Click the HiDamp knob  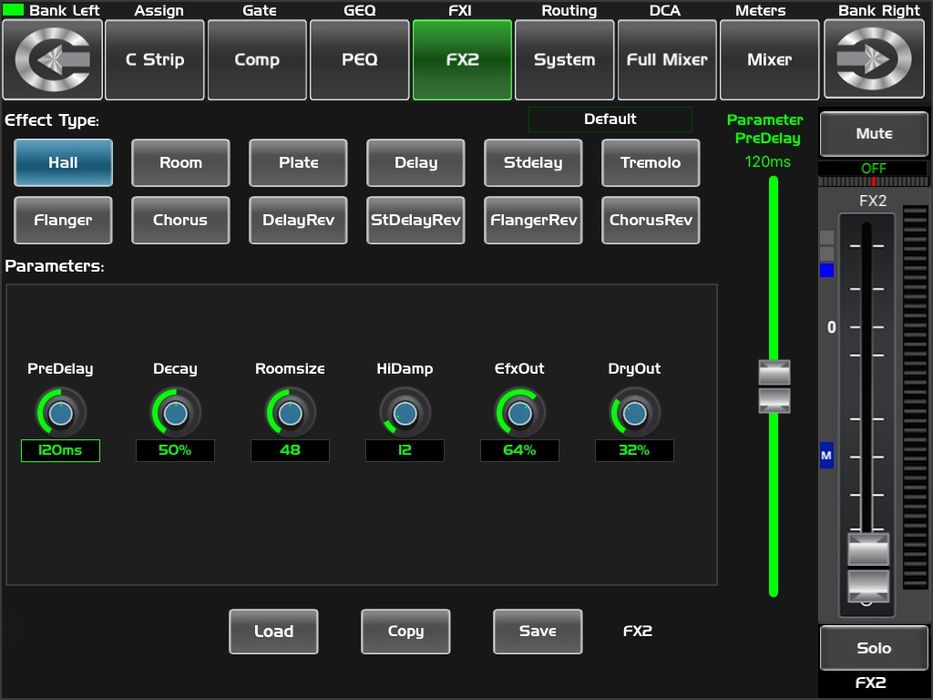point(405,412)
